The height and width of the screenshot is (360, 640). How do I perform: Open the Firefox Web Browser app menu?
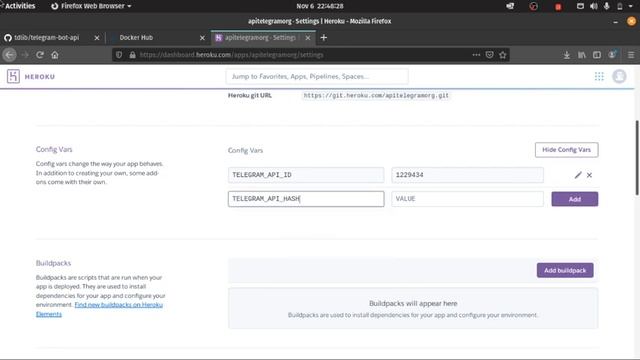tap(91, 6)
